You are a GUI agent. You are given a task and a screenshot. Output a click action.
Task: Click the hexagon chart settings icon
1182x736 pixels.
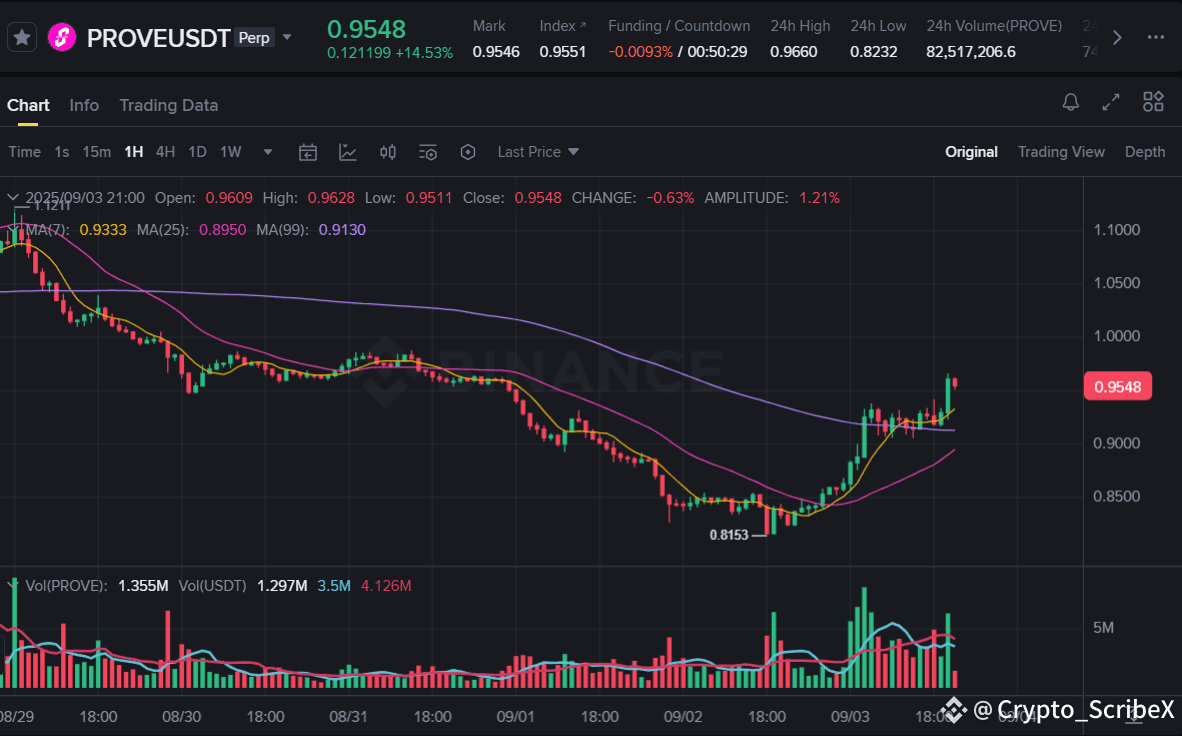coord(468,152)
